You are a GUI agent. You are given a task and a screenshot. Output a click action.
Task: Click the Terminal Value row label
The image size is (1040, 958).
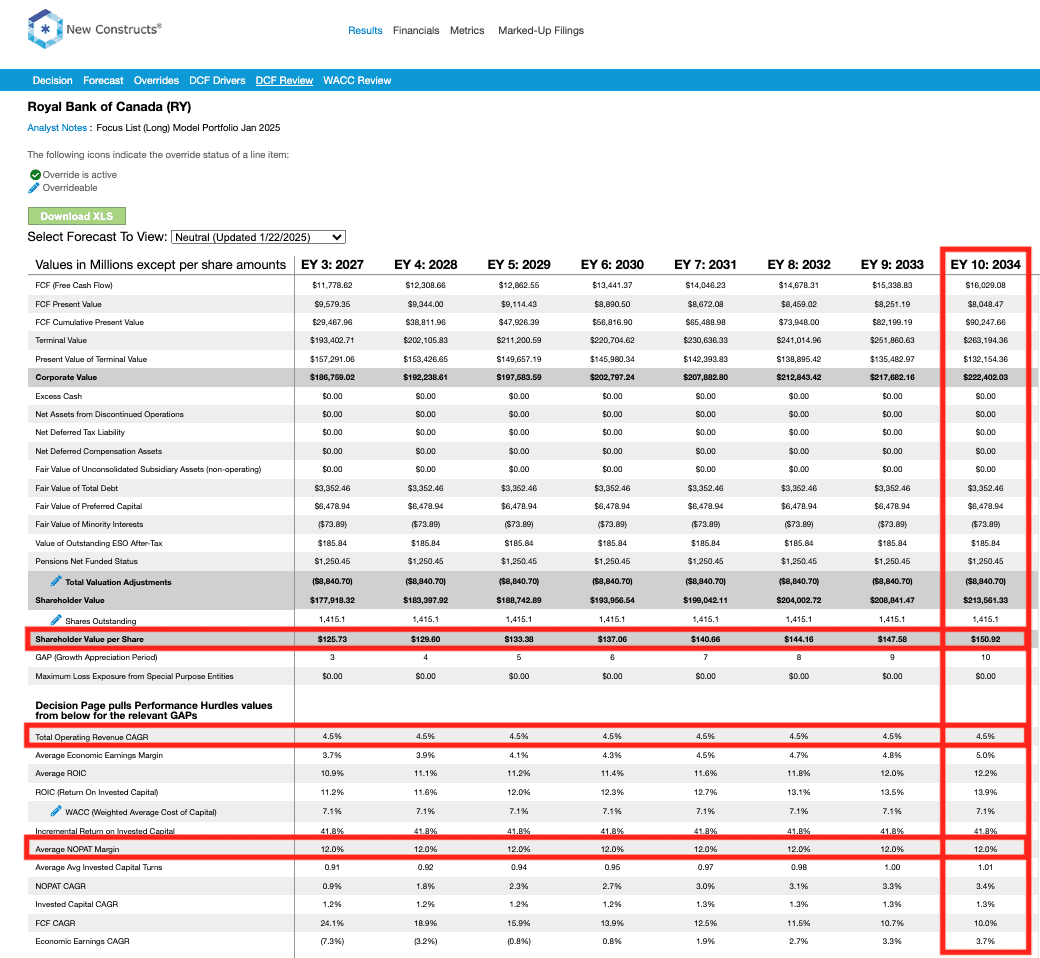tap(61, 340)
